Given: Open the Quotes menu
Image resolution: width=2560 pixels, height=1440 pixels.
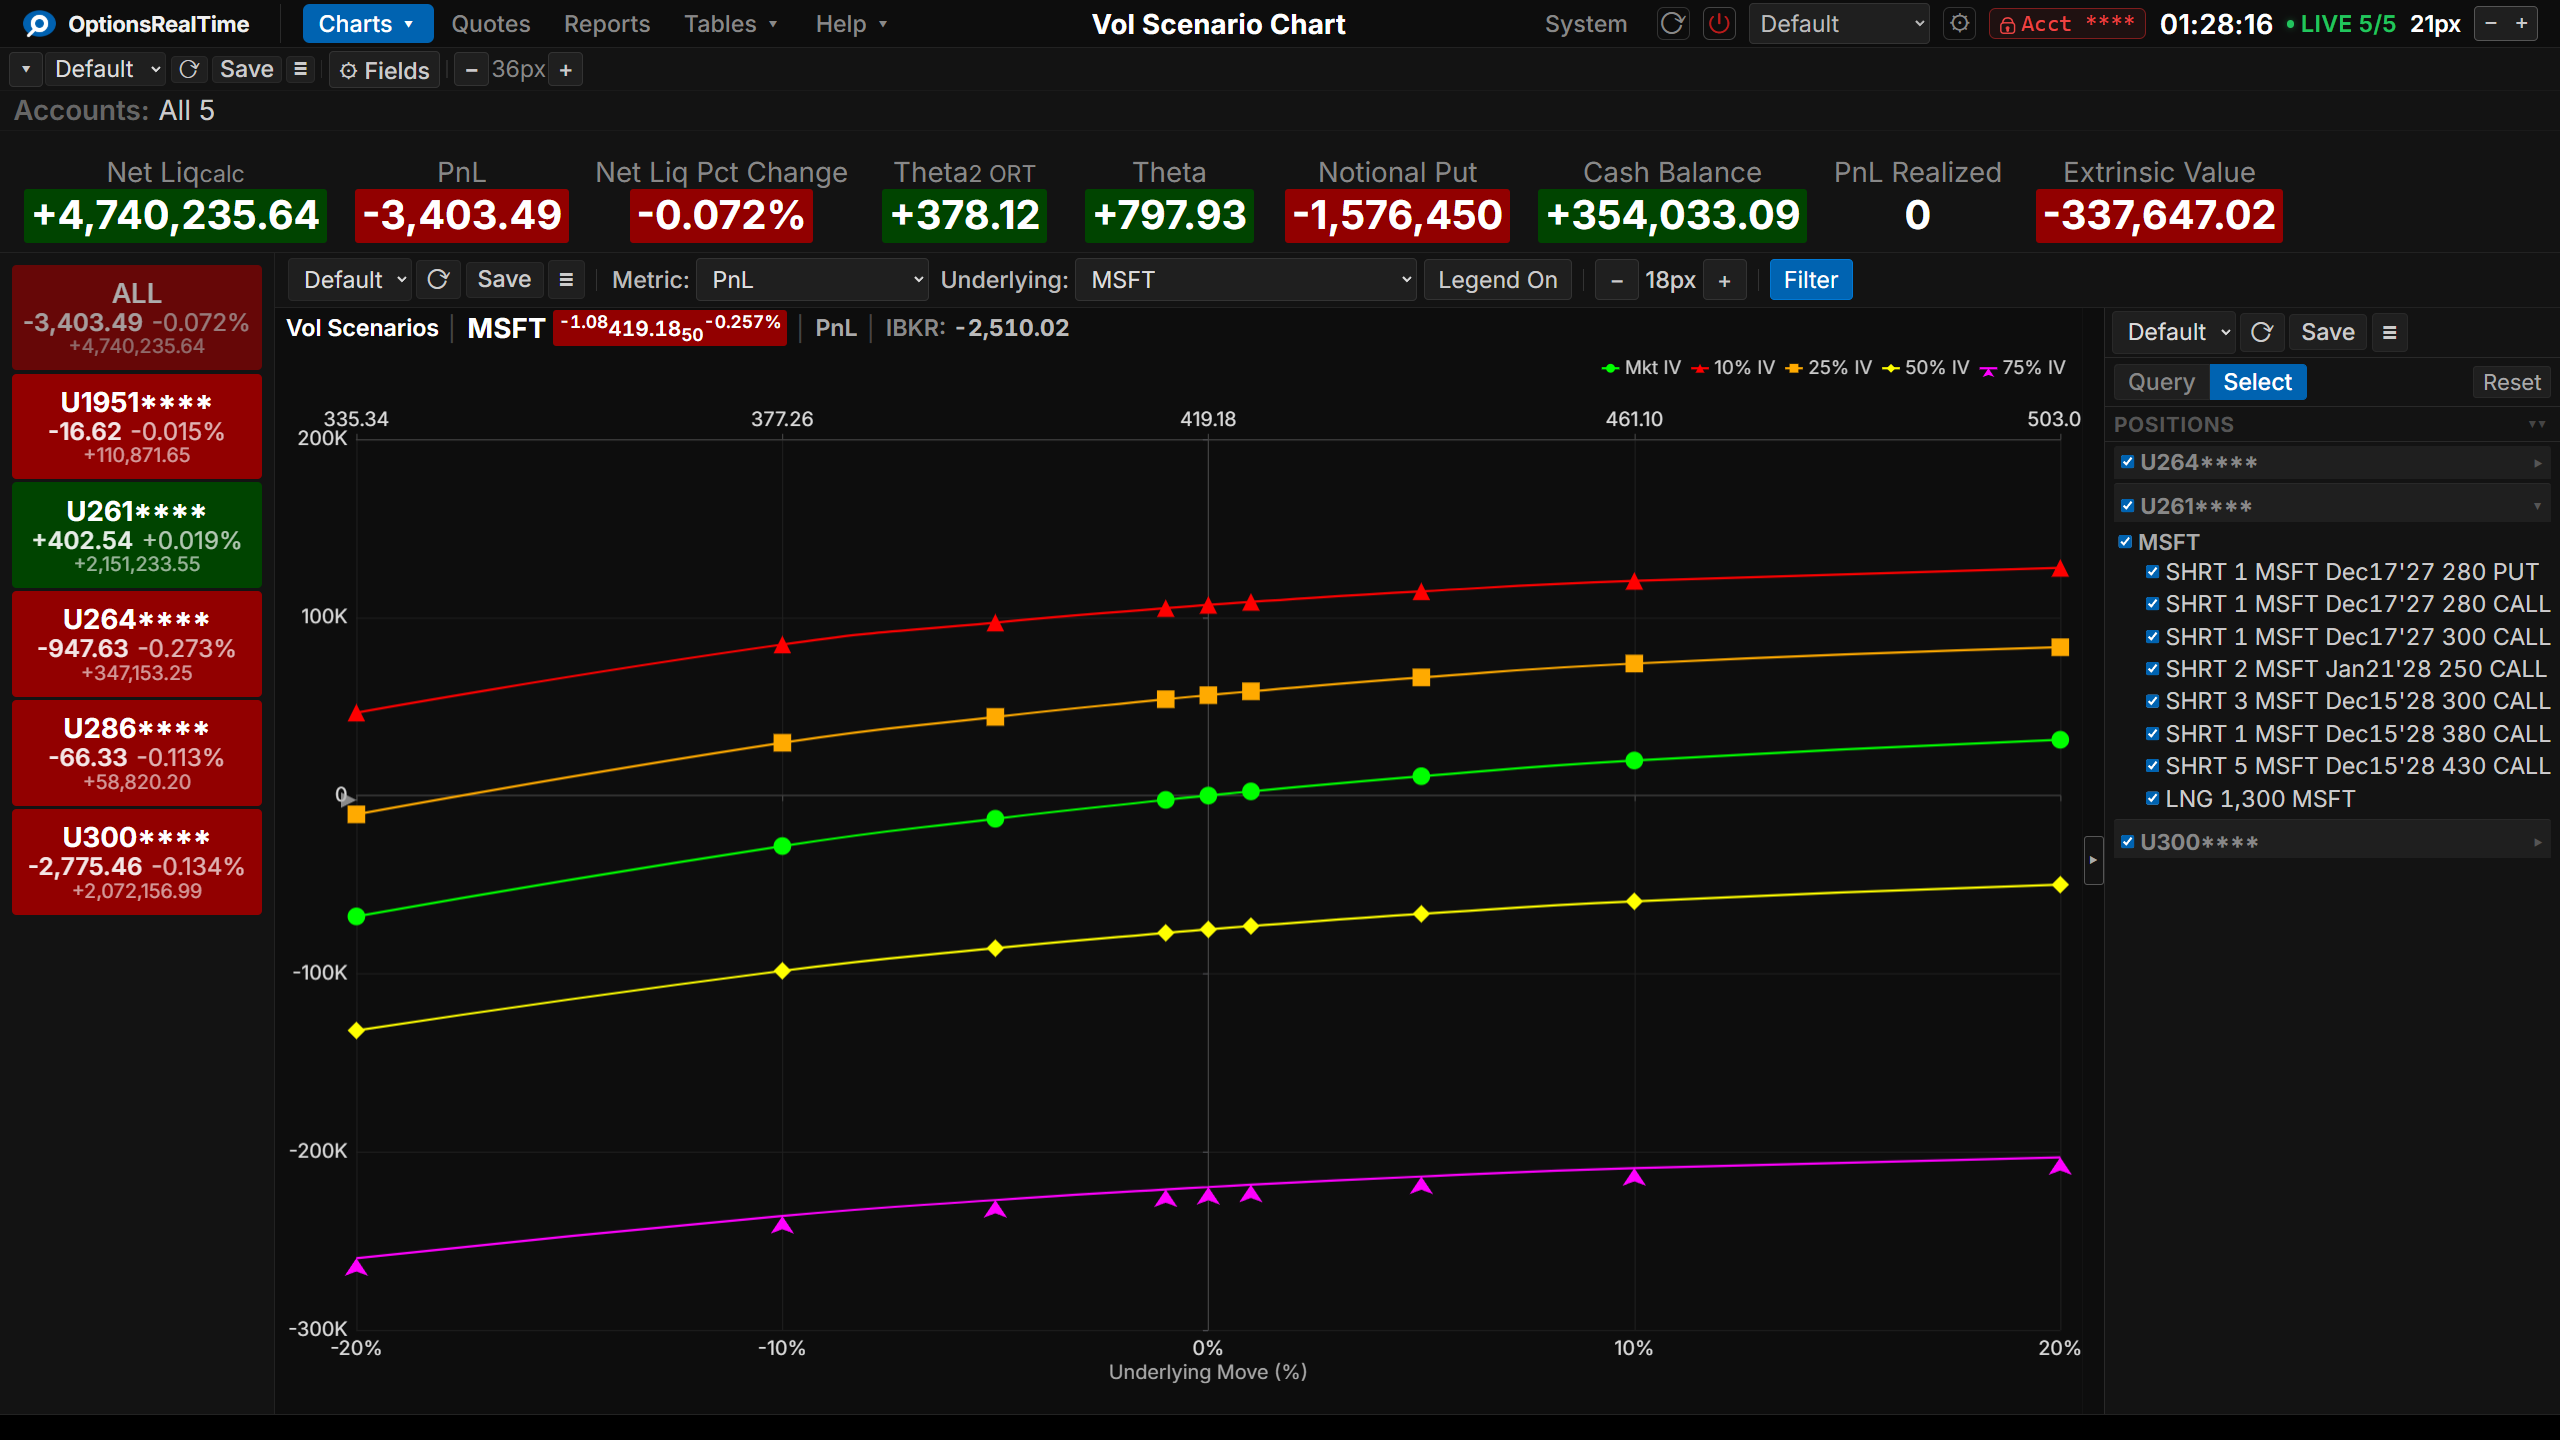Looking at the screenshot, I should (x=491, y=24).
